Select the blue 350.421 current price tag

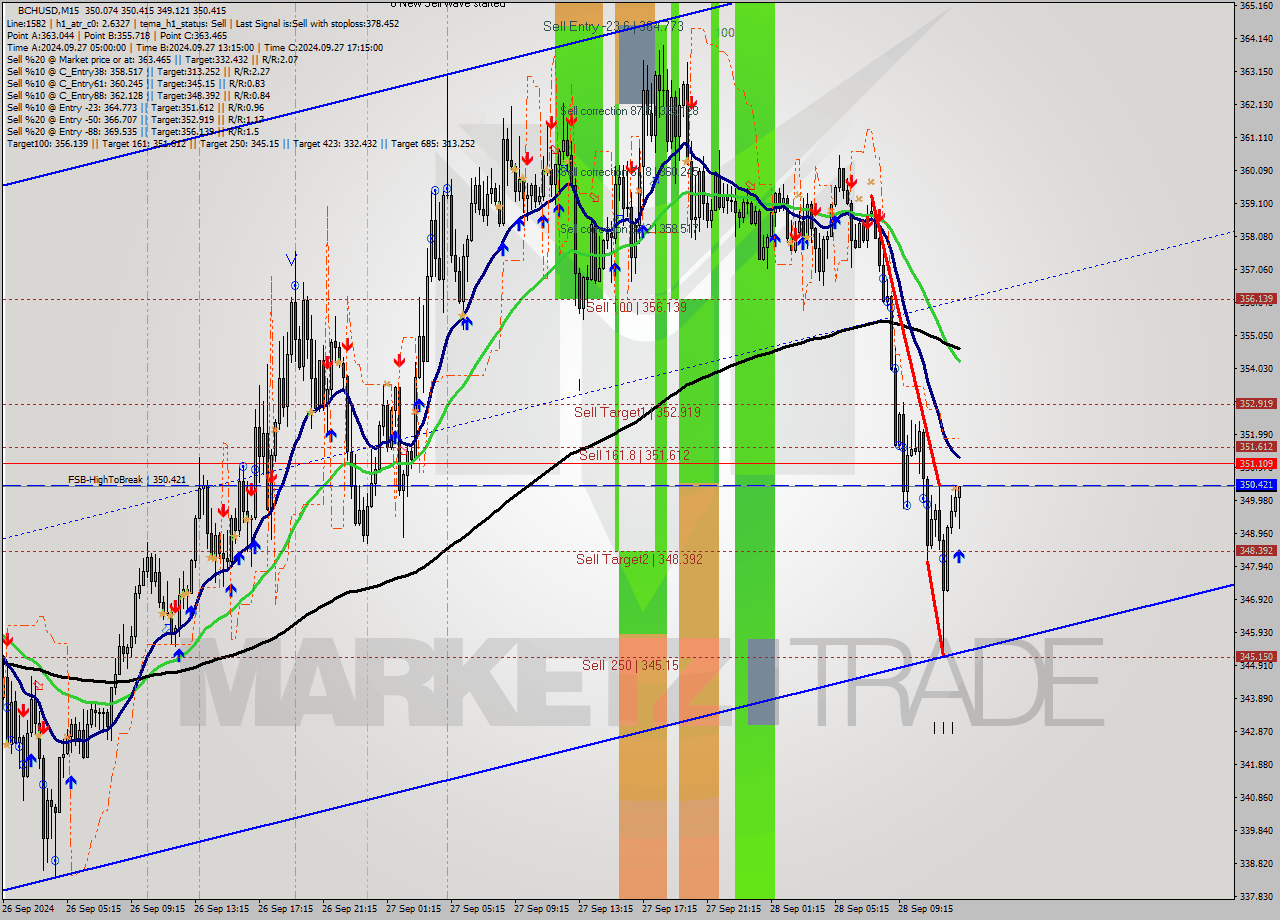click(1256, 485)
